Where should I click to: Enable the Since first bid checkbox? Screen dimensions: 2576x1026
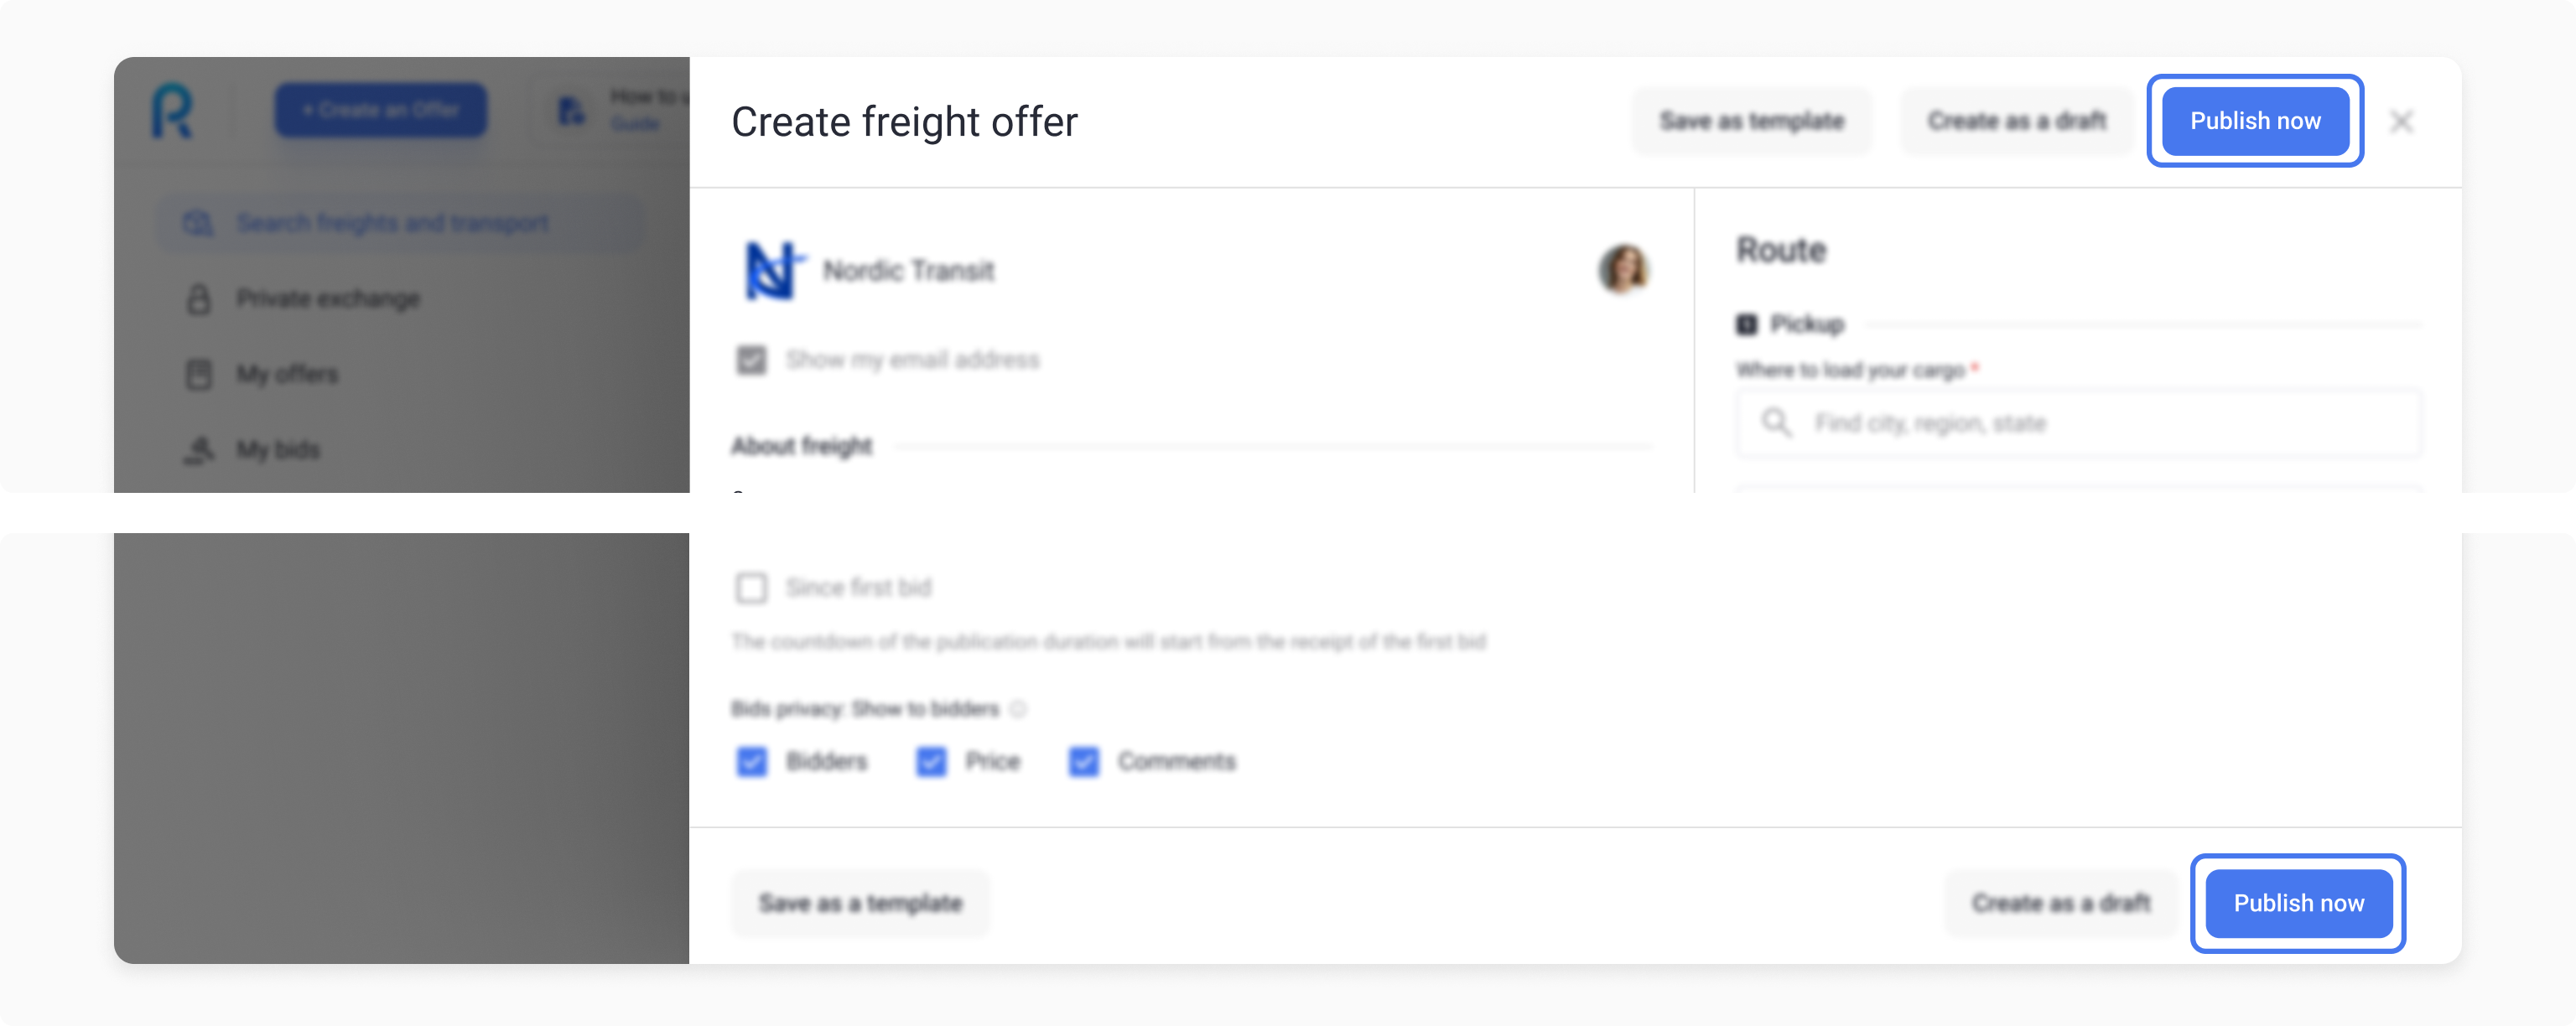[x=752, y=588]
